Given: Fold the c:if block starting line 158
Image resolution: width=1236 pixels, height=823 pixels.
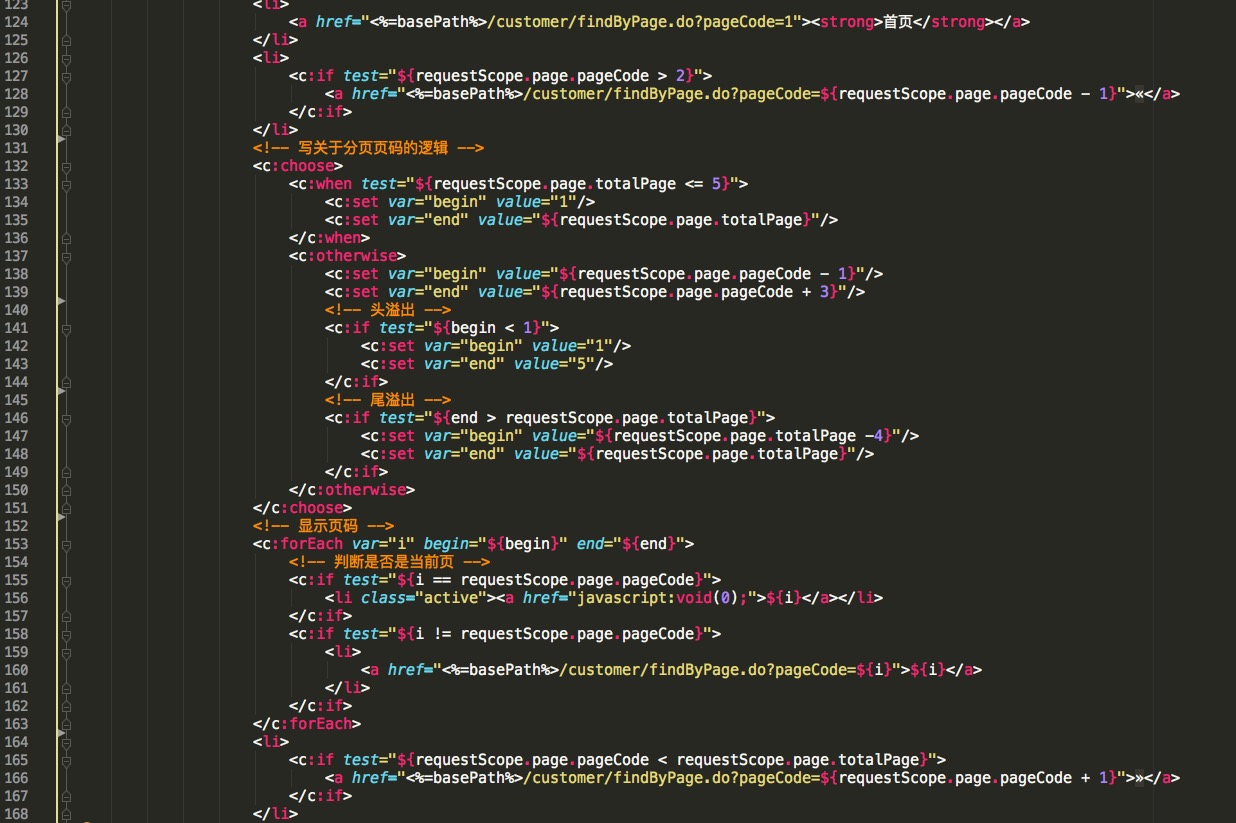Looking at the screenshot, I should (66, 634).
